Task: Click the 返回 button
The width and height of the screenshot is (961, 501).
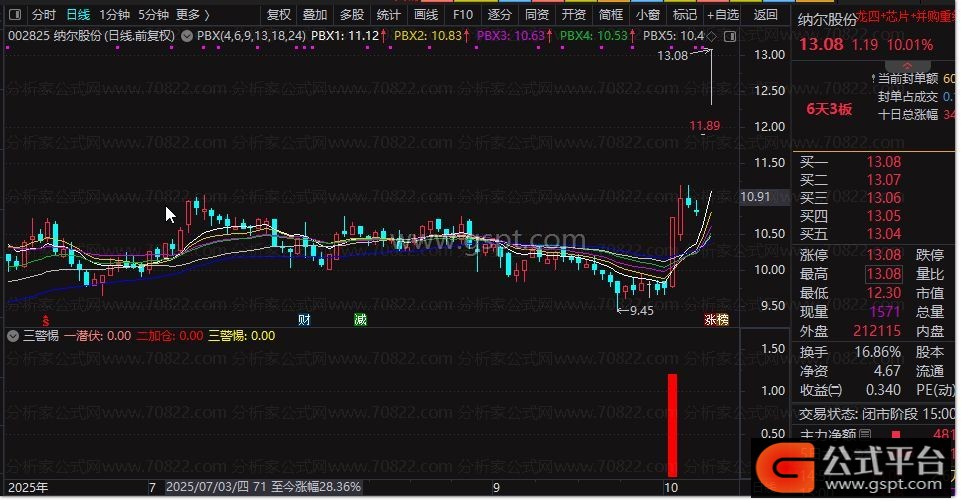Action: click(x=765, y=15)
